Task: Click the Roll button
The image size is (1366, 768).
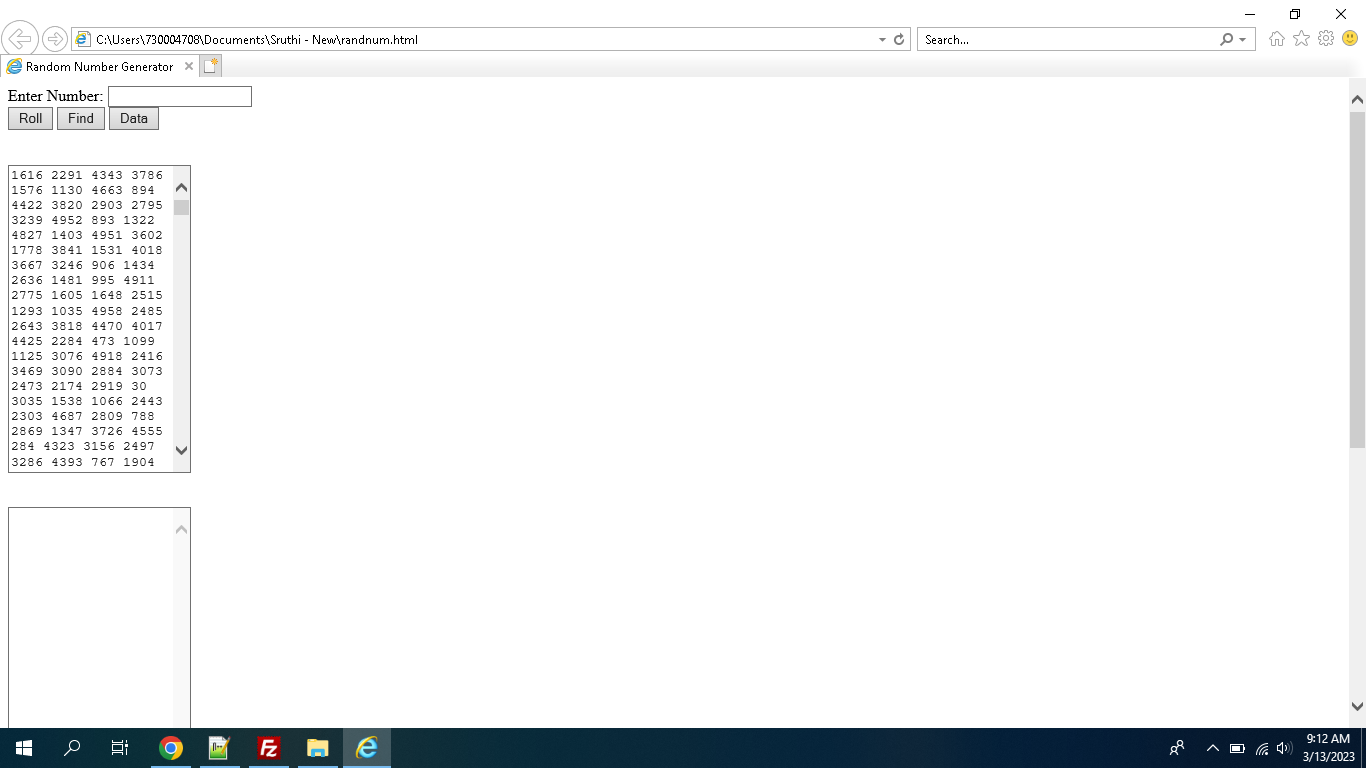Action: click(30, 118)
